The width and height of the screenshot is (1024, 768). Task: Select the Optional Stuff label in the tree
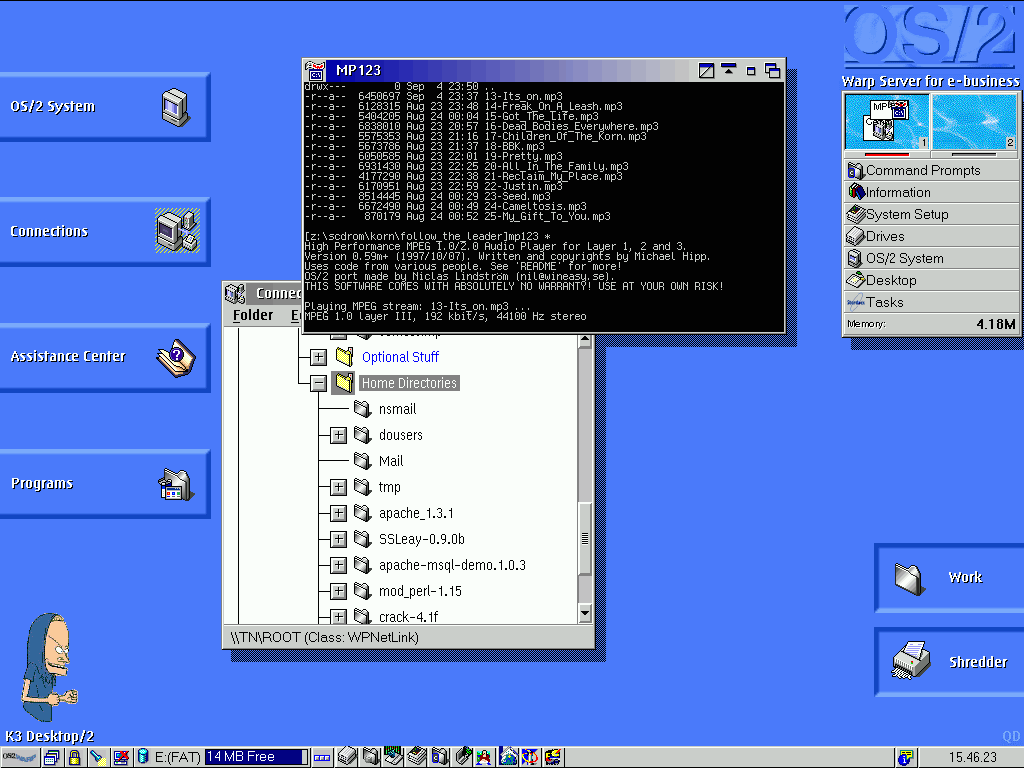(400, 357)
